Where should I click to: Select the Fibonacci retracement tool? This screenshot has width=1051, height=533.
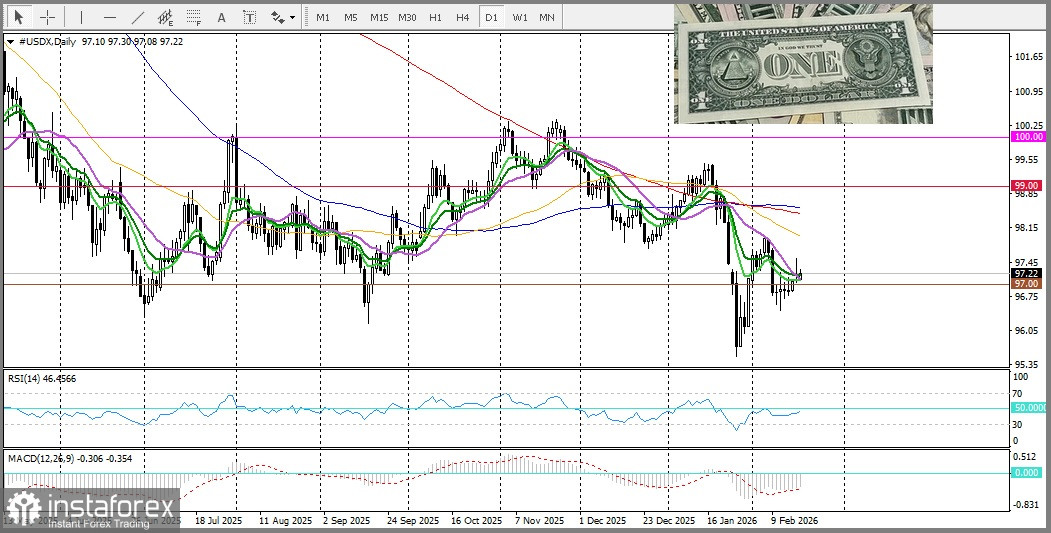coord(194,17)
